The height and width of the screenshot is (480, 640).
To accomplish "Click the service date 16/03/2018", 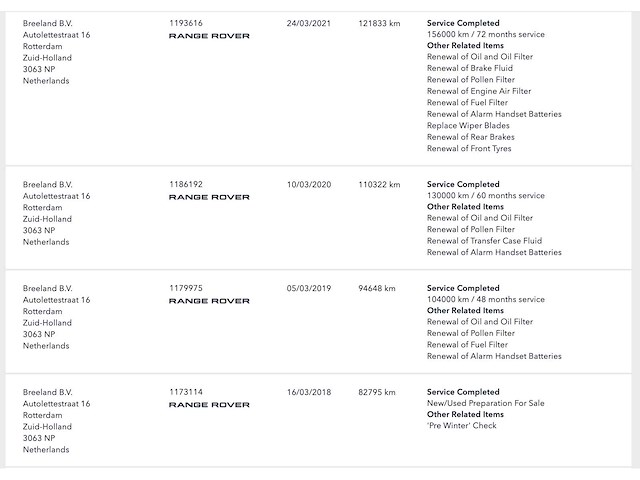I will 306,392.
